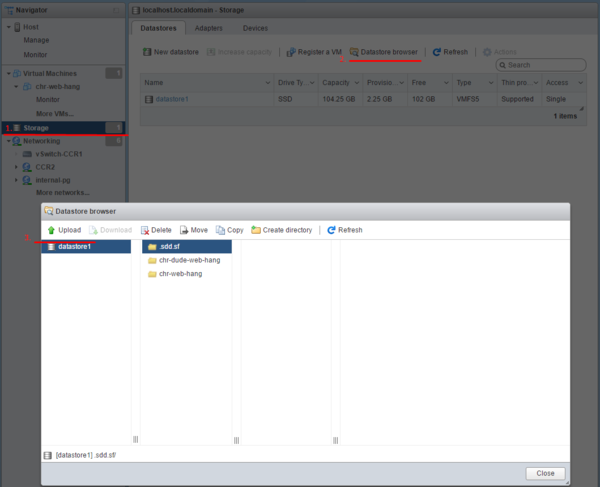
Task: Click the Navigator panel collapse button
Action: pyautogui.click(x=116, y=10)
